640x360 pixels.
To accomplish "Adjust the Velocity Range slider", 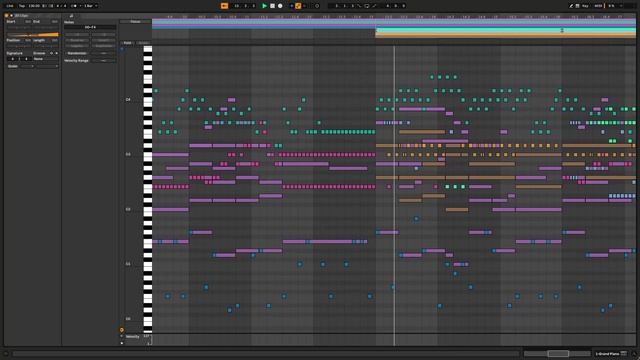I will click(x=104, y=60).
